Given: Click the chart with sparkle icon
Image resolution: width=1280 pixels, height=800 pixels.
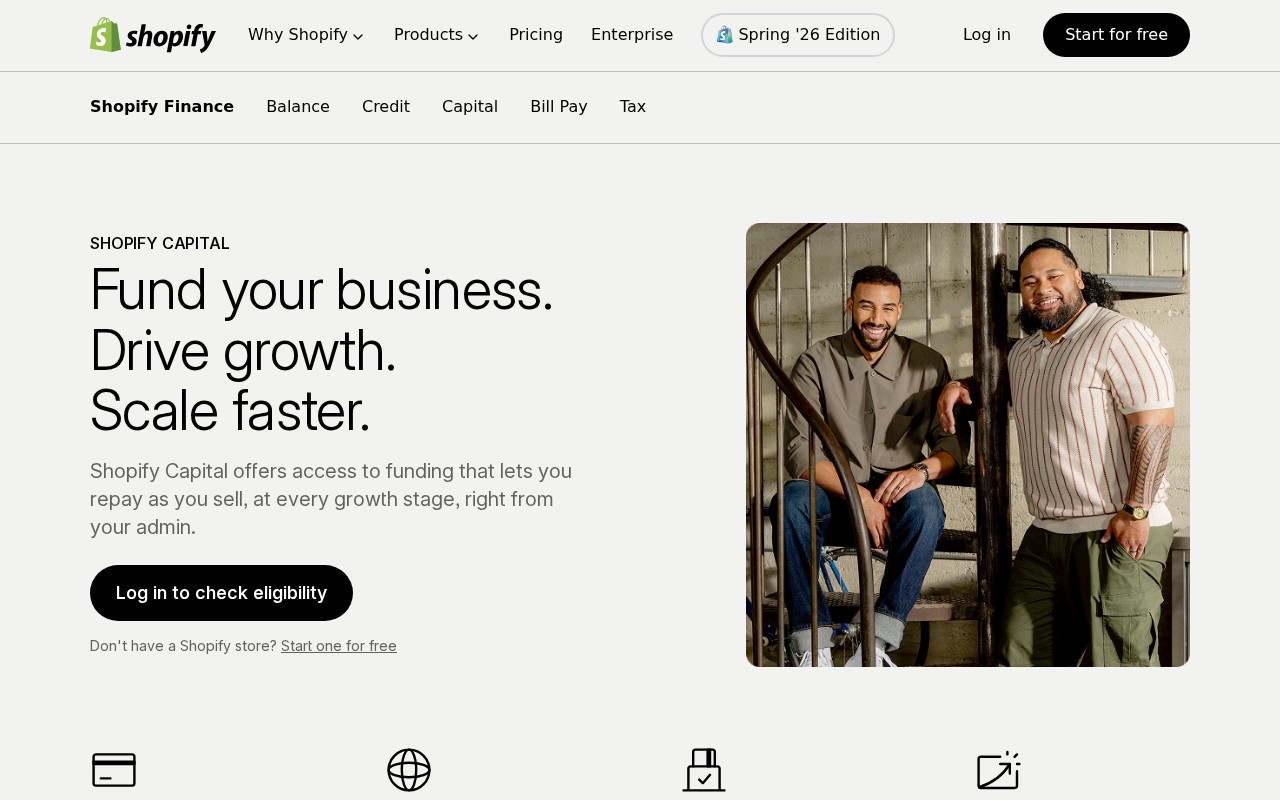Looking at the screenshot, I should 998,770.
